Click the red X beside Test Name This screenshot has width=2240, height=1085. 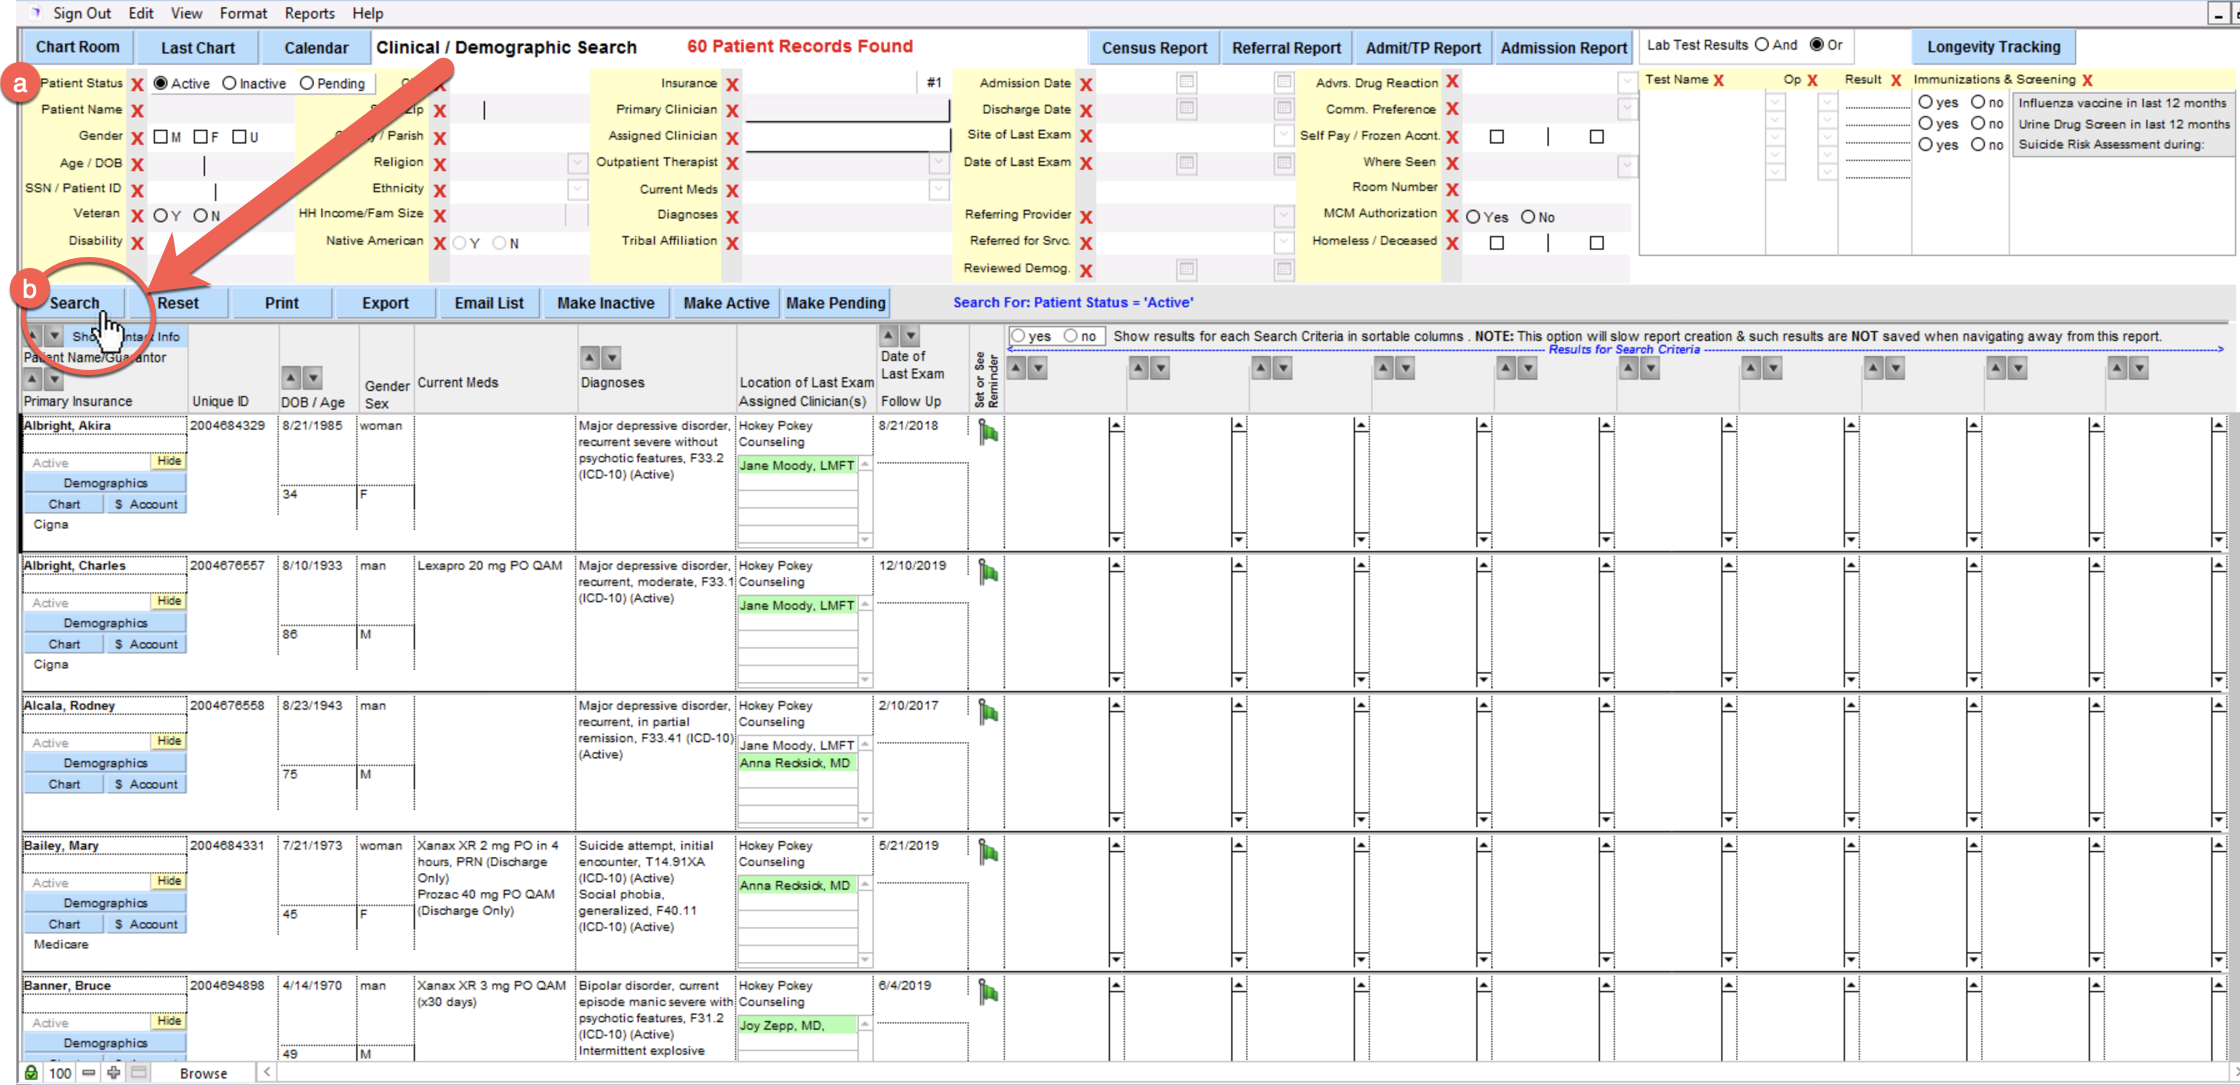[x=1718, y=79]
